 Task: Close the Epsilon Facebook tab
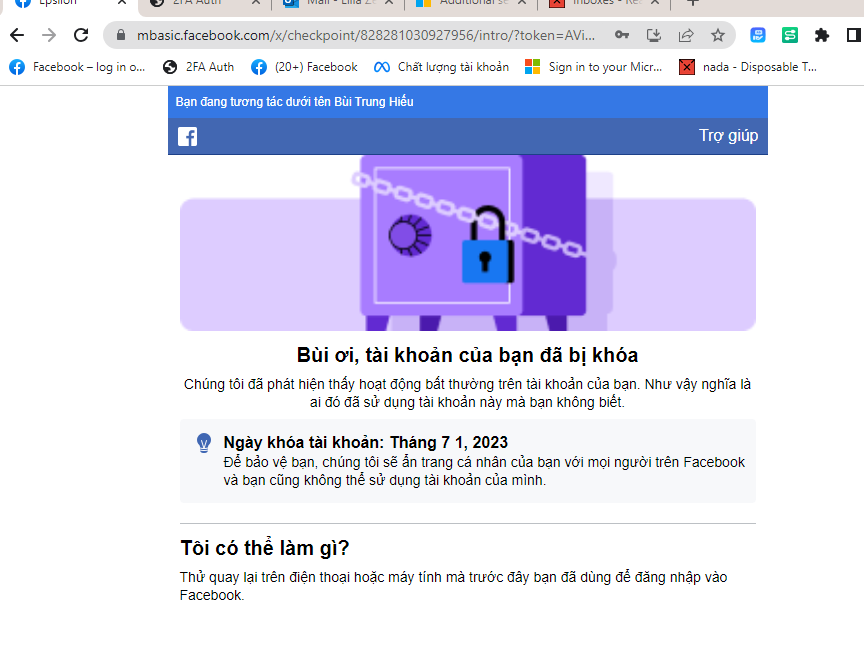point(122,2)
